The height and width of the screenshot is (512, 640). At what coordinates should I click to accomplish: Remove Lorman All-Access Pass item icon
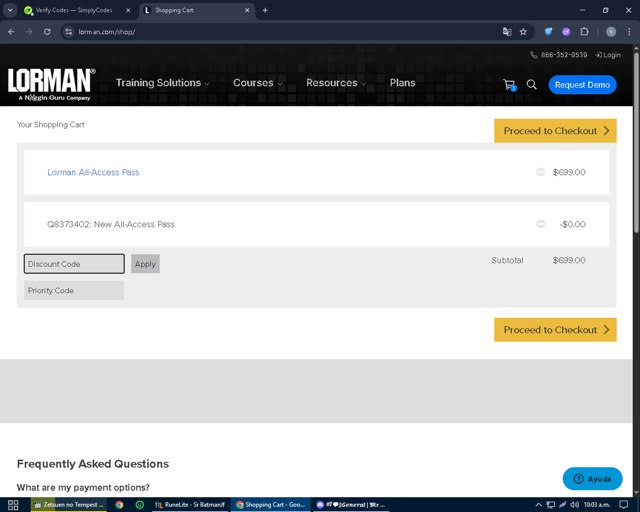point(540,172)
